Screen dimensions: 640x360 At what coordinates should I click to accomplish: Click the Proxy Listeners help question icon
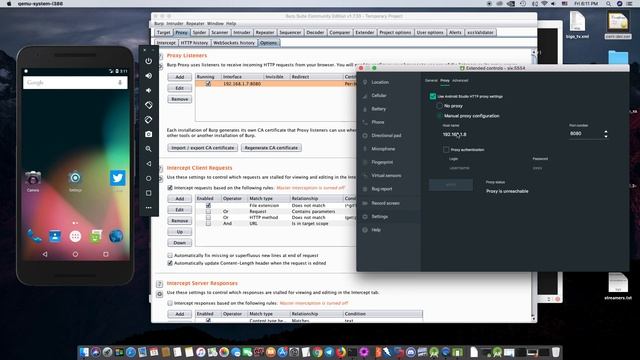point(160,56)
